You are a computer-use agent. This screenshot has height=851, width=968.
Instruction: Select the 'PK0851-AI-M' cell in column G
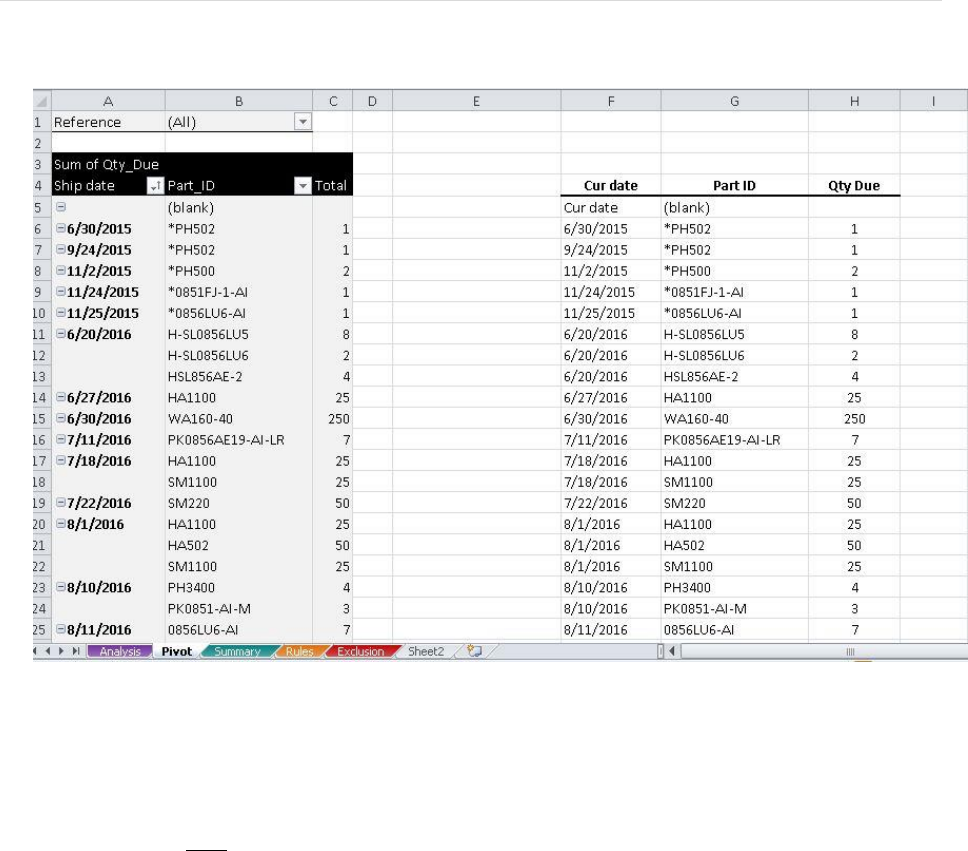pos(734,608)
